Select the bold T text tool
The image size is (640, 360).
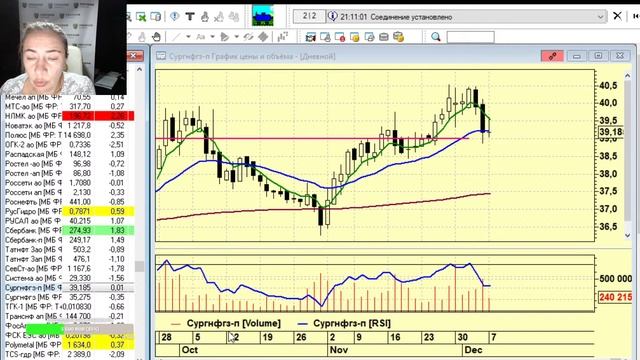[x=190, y=16]
